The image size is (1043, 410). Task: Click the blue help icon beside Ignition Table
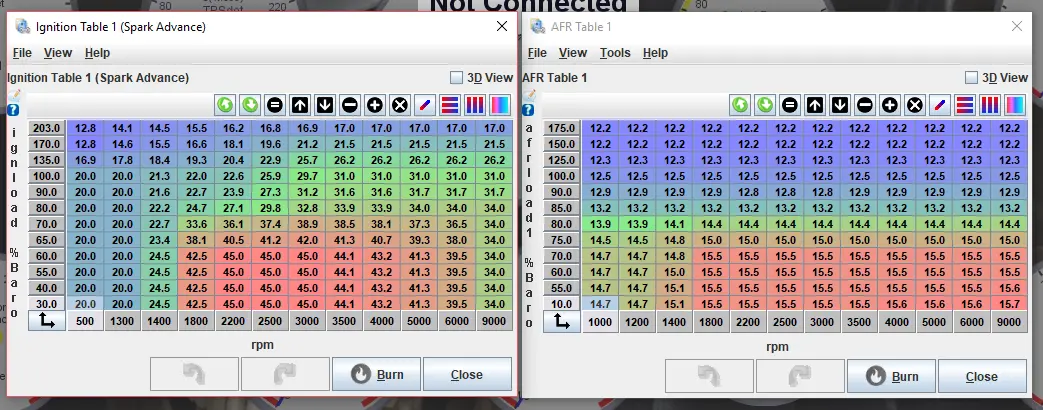pyautogui.click(x=13, y=110)
